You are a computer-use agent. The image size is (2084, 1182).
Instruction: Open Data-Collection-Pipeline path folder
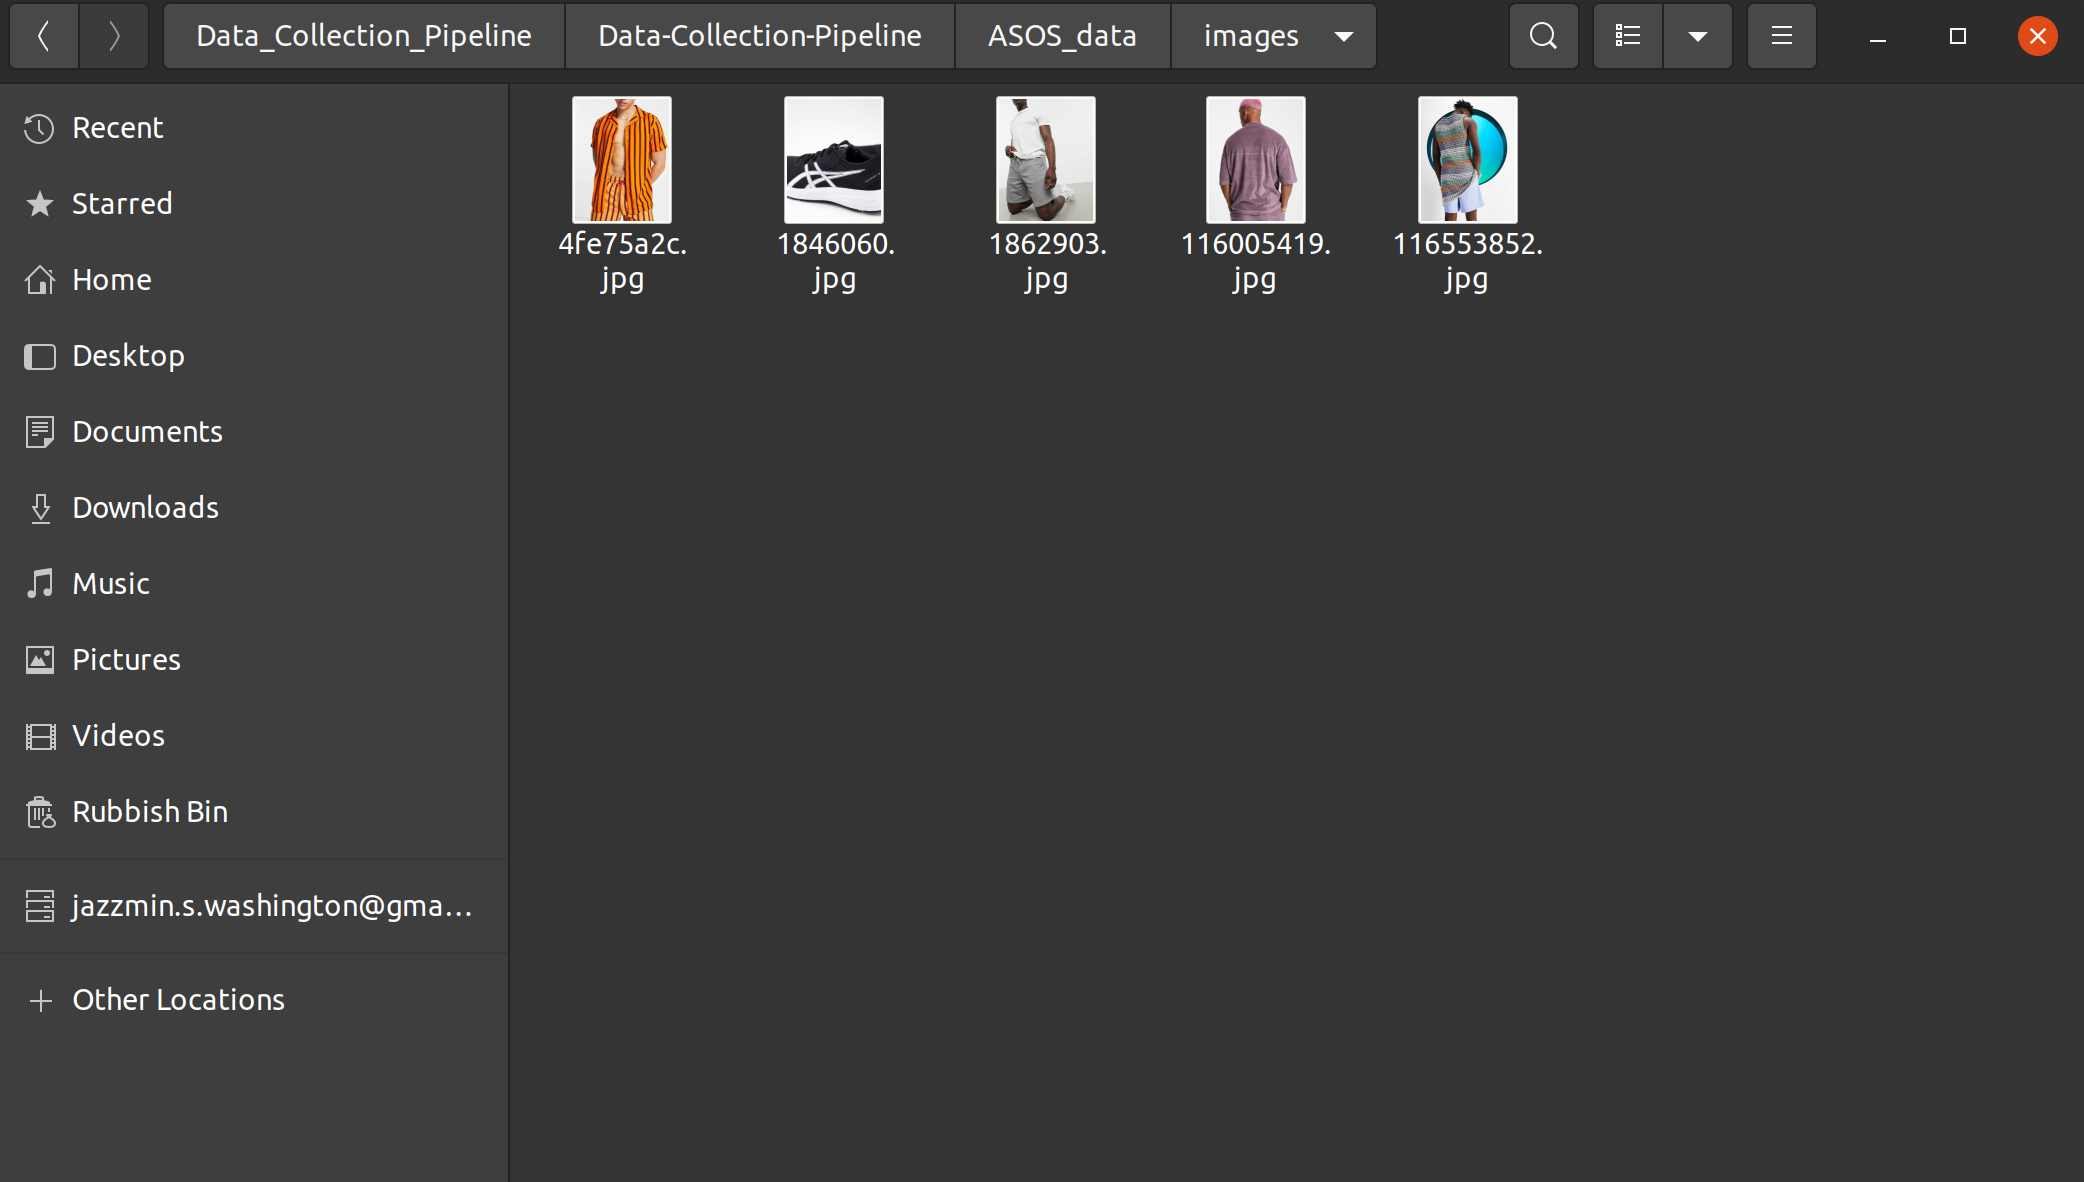point(760,36)
